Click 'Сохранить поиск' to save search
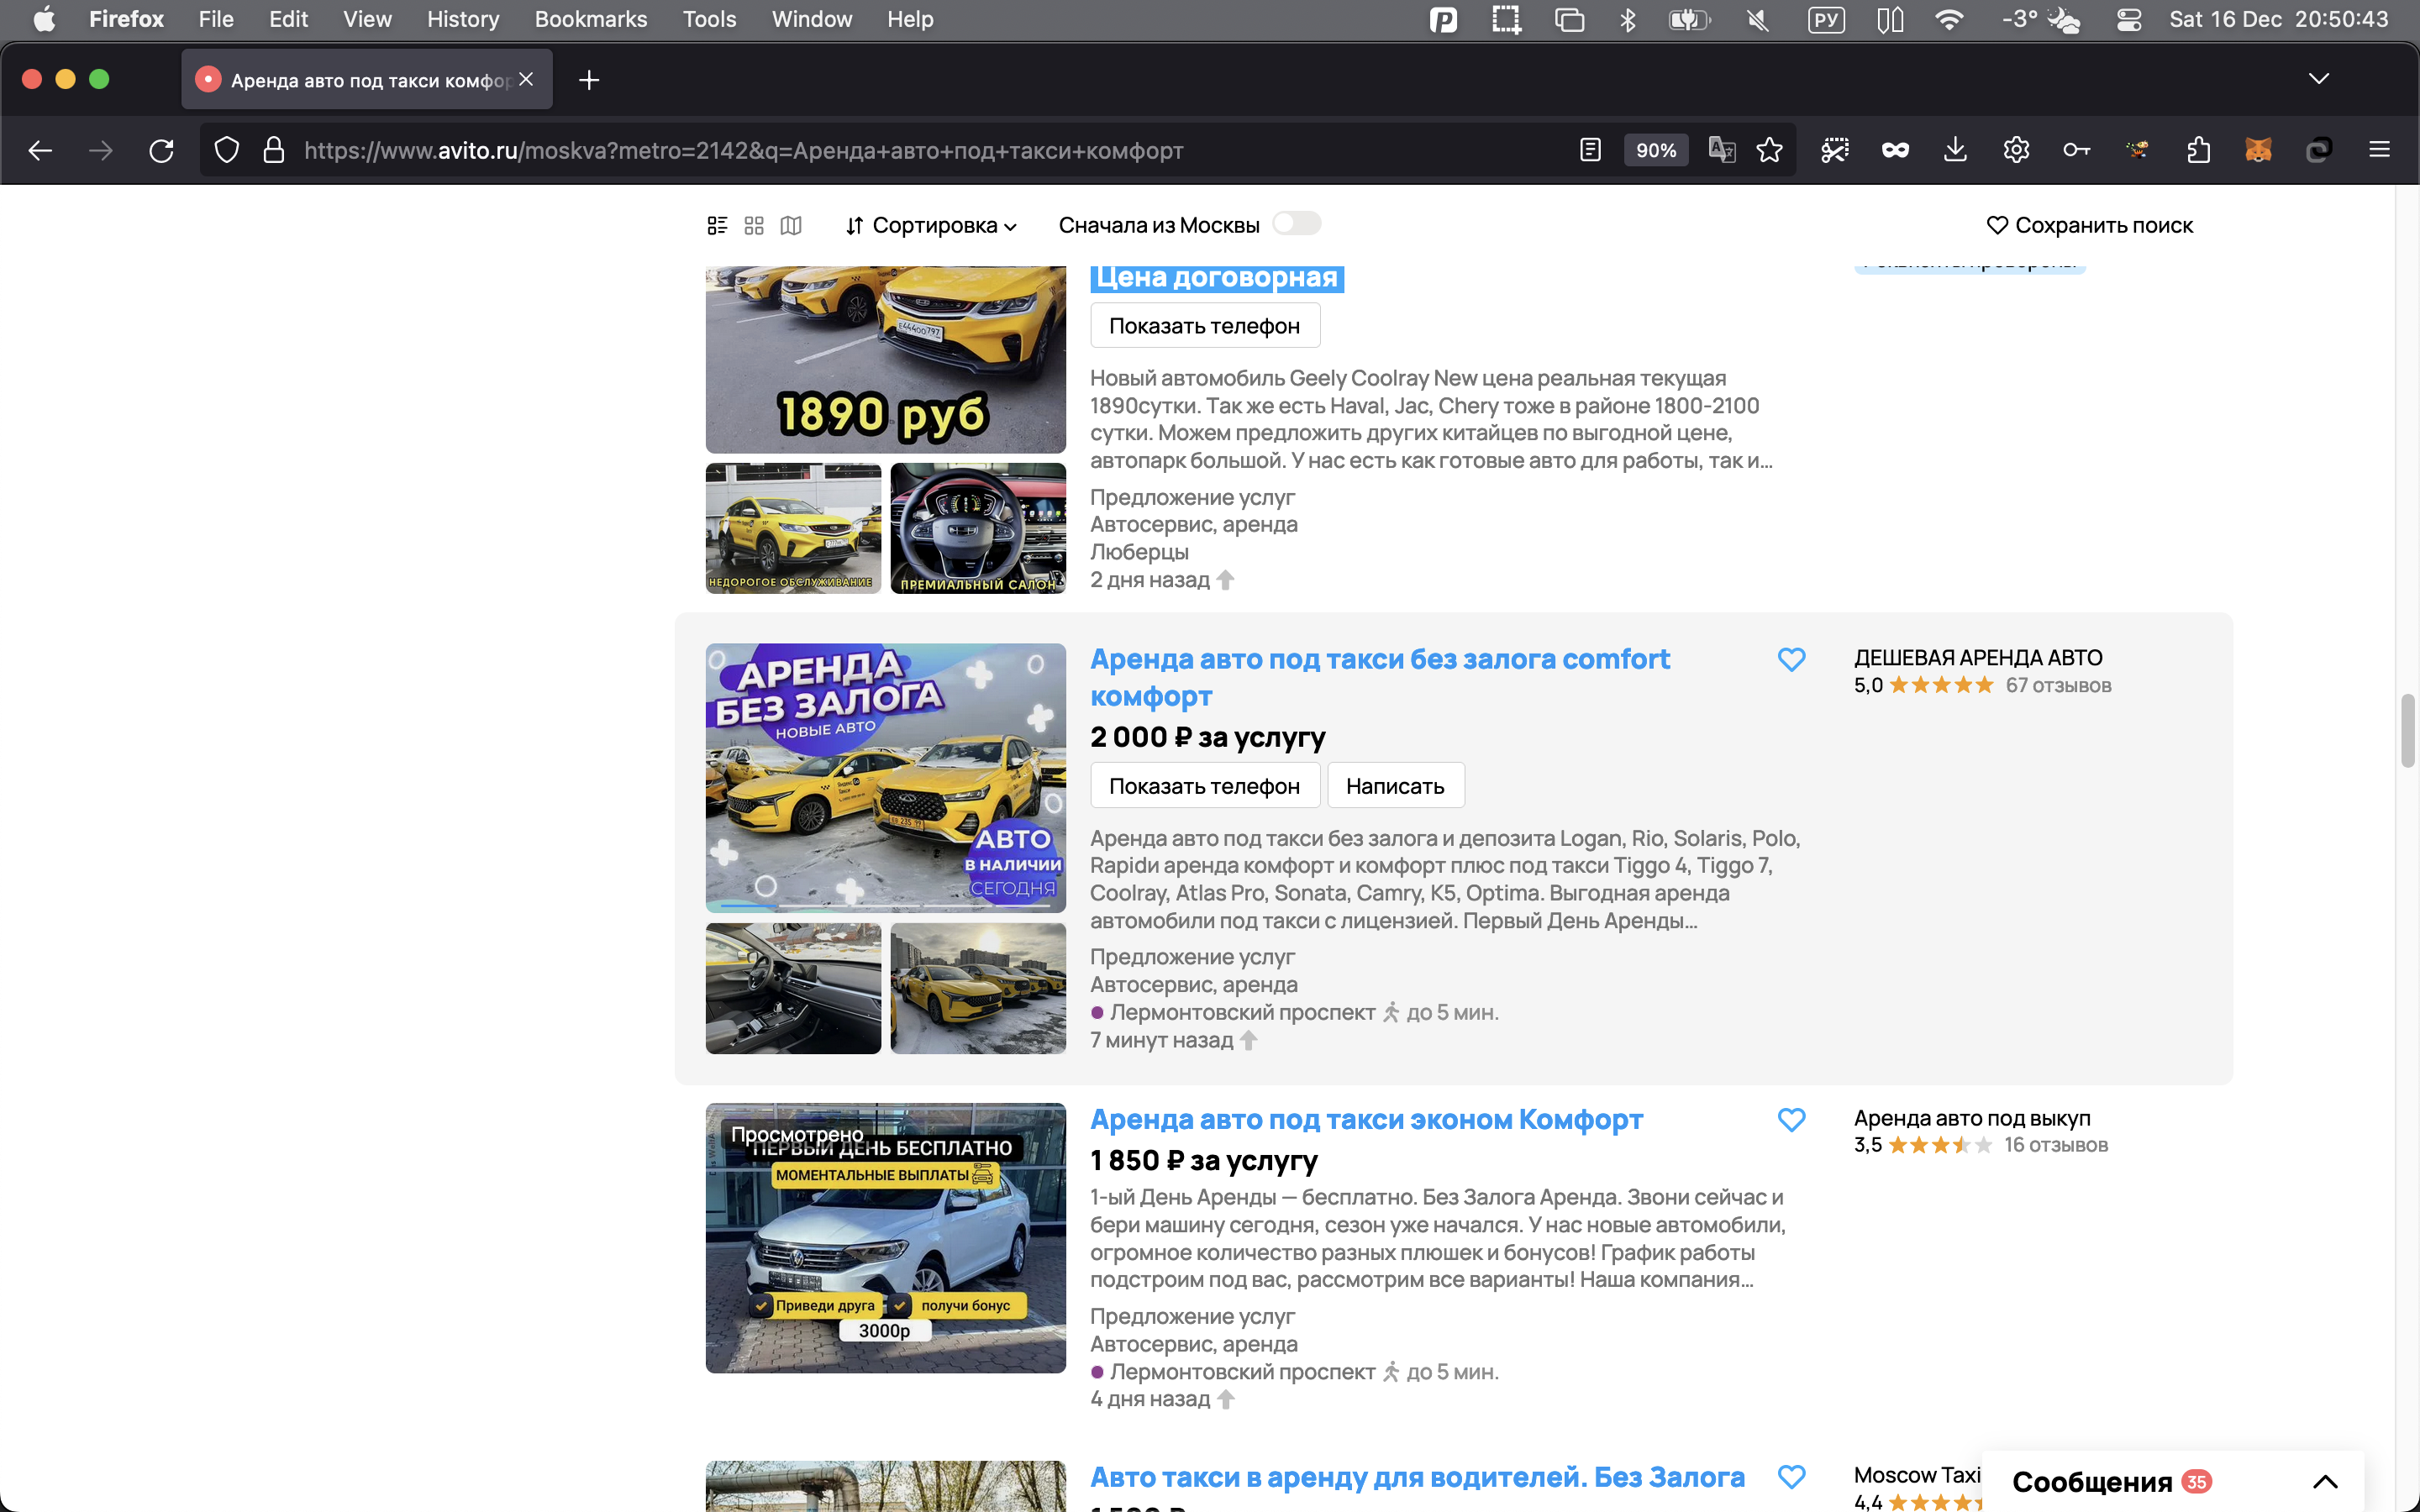 (2090, 225)
